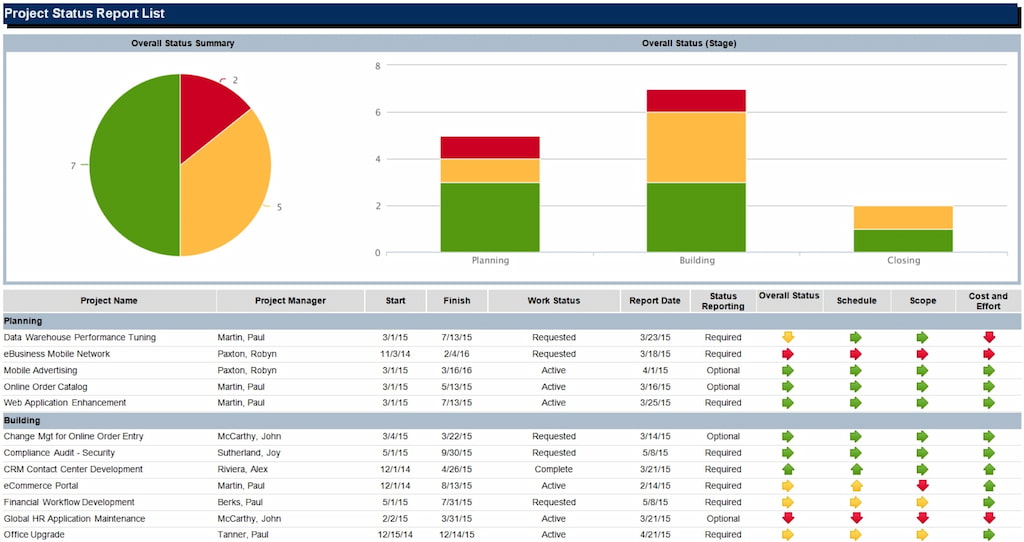Click green Cost and Effort arrow for Office Upgrade

coord(989,535)
